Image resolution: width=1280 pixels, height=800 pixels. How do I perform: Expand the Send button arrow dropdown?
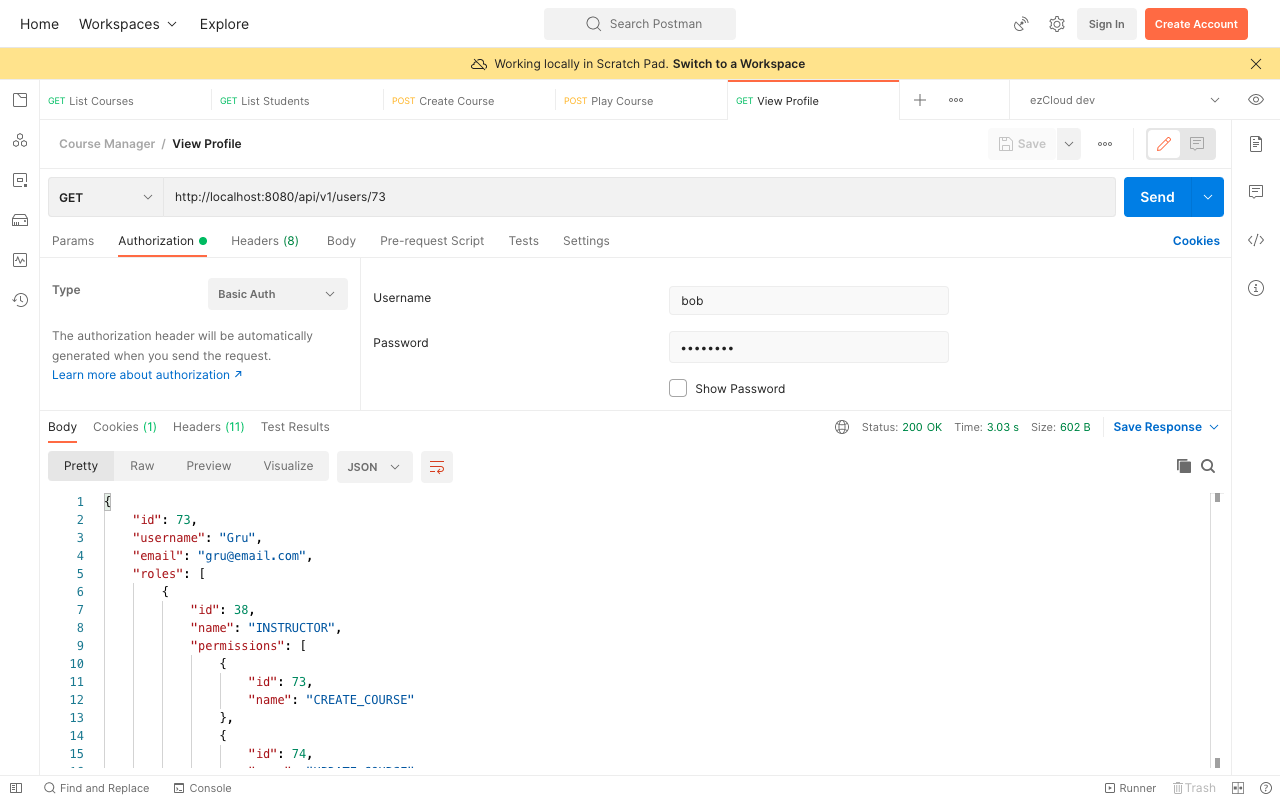[1208, 197]
